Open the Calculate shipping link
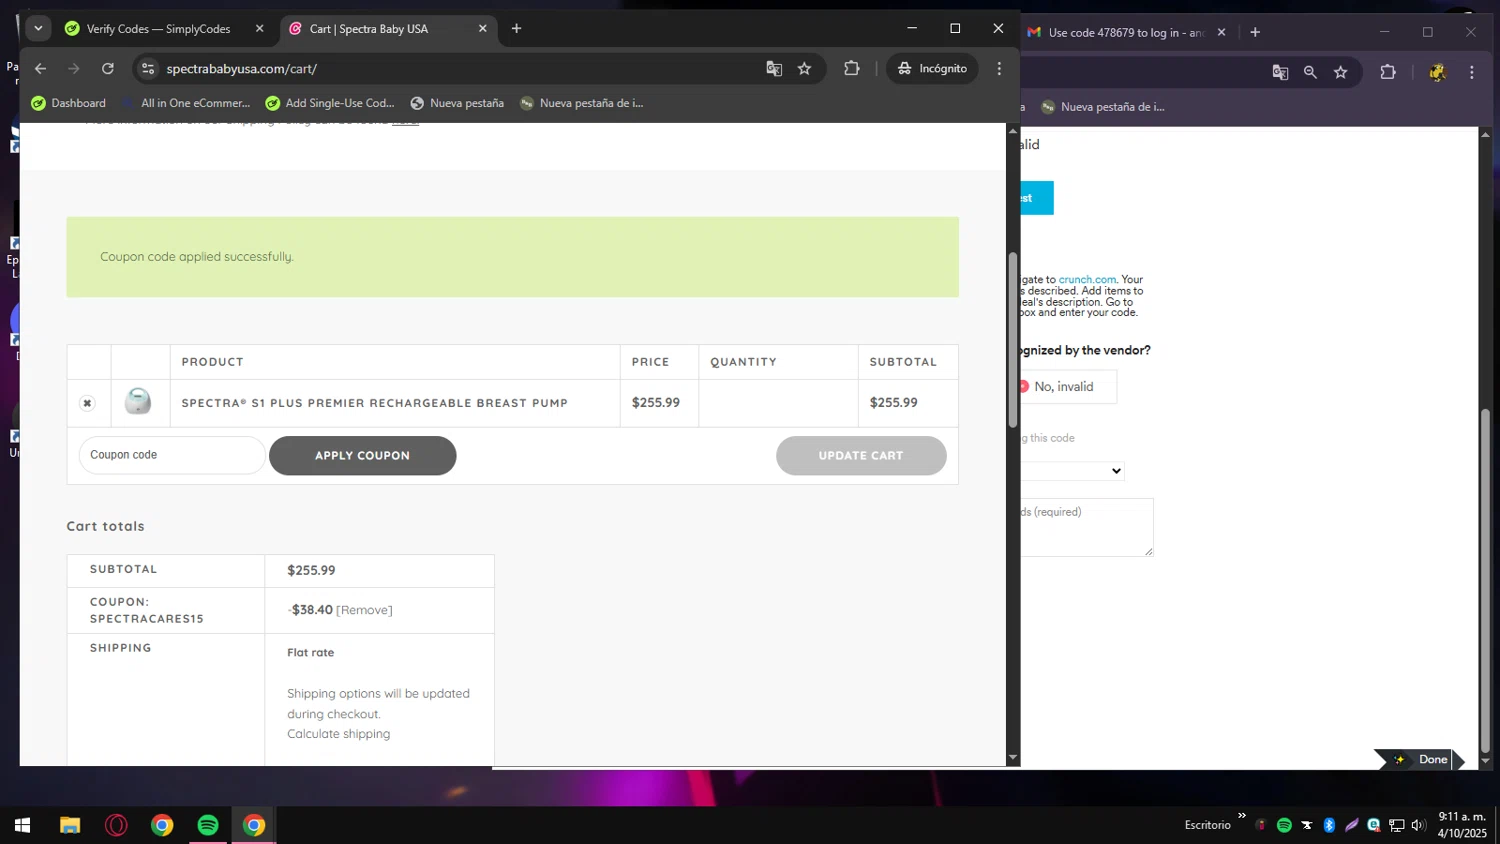Screen dimensions: 1500x844 tap(338, 734)
